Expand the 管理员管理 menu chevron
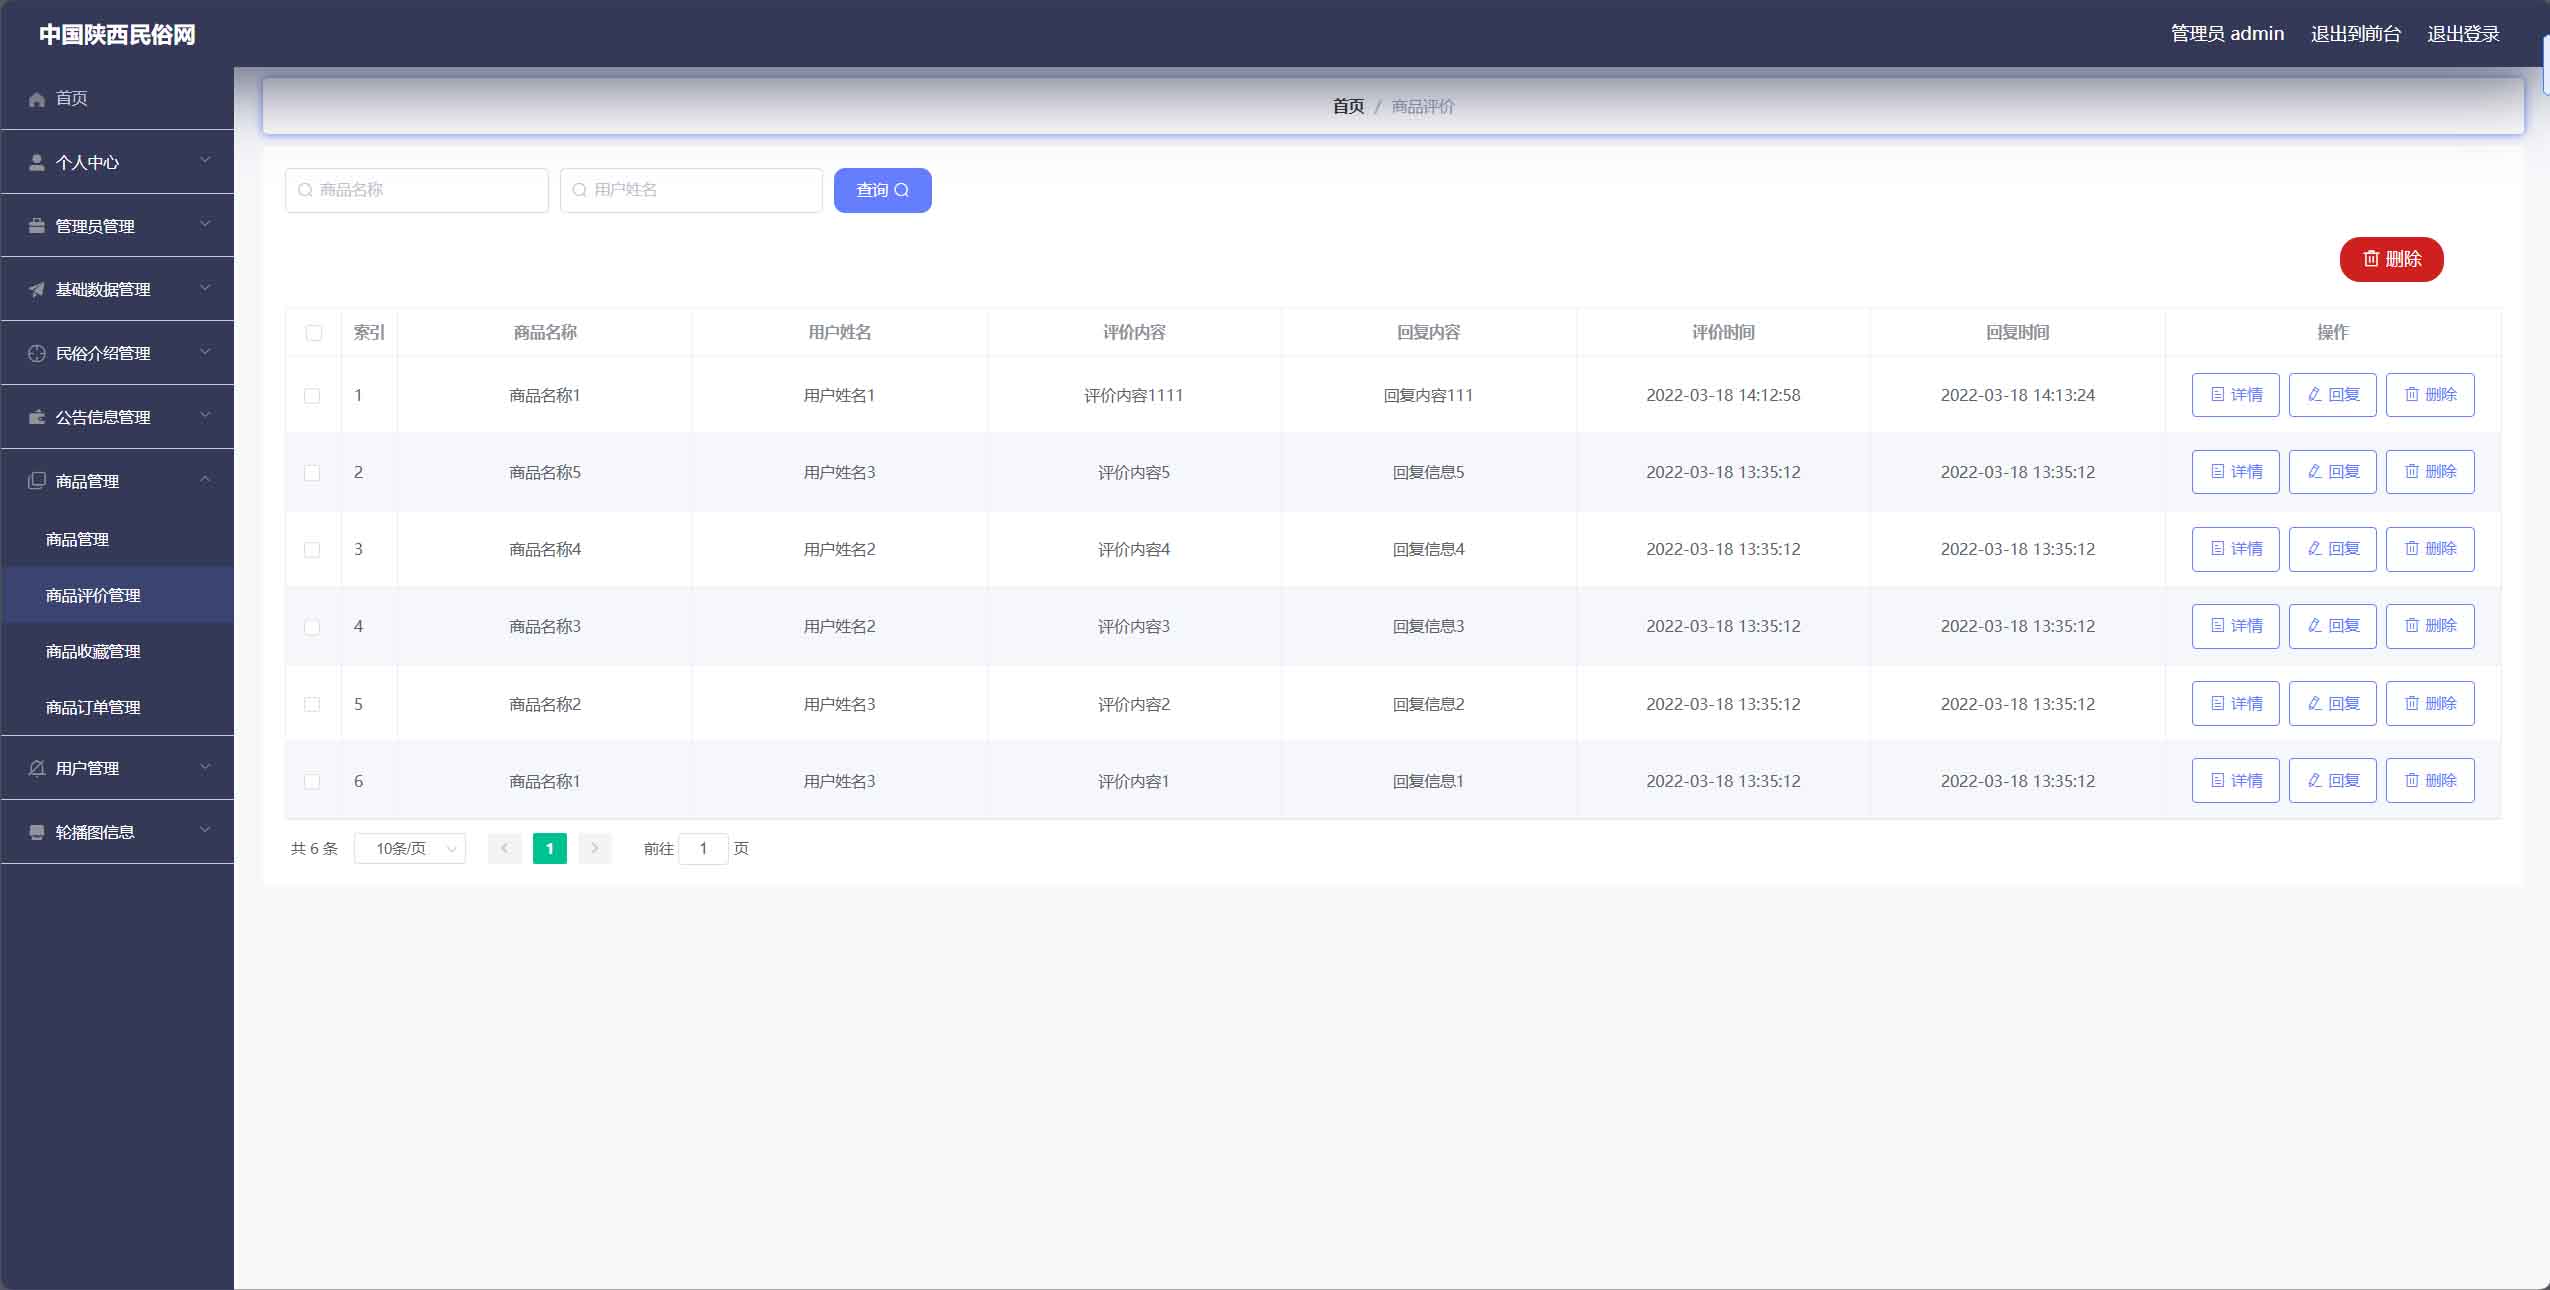This screenshot has height=1290, width=2550. [x=205, y=224]
